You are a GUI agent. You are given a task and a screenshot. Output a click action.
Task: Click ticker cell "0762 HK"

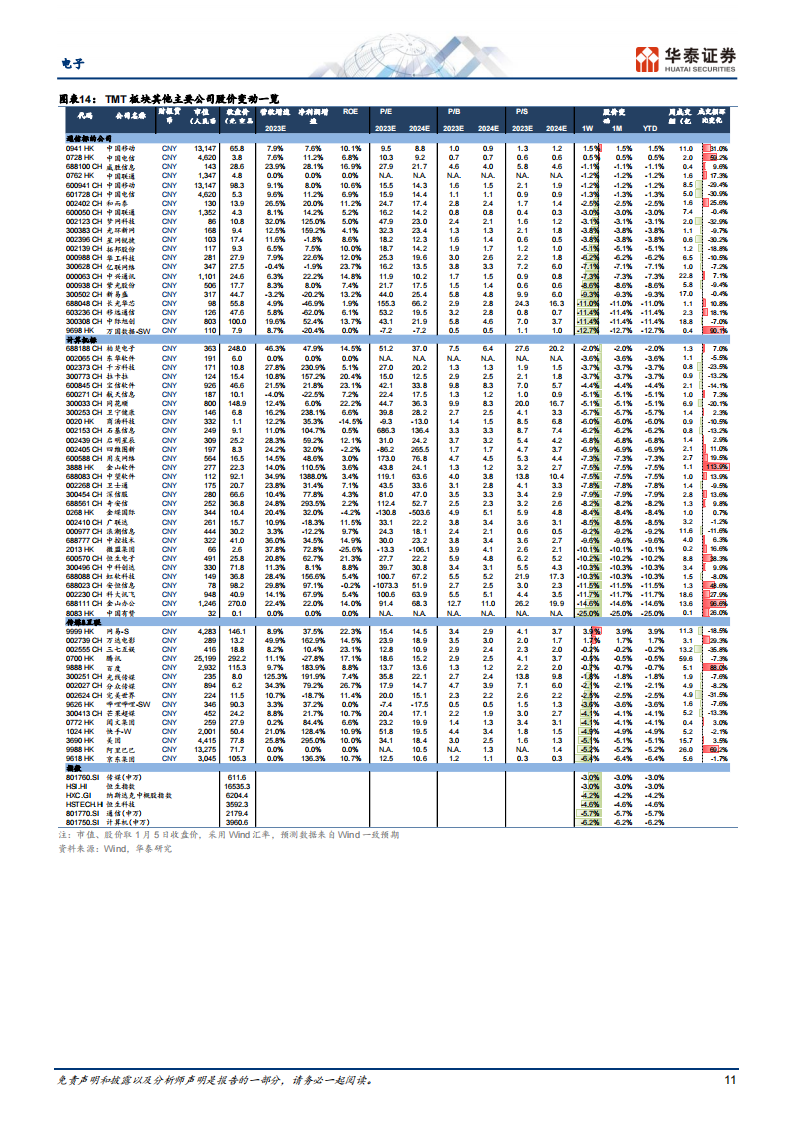79,175
